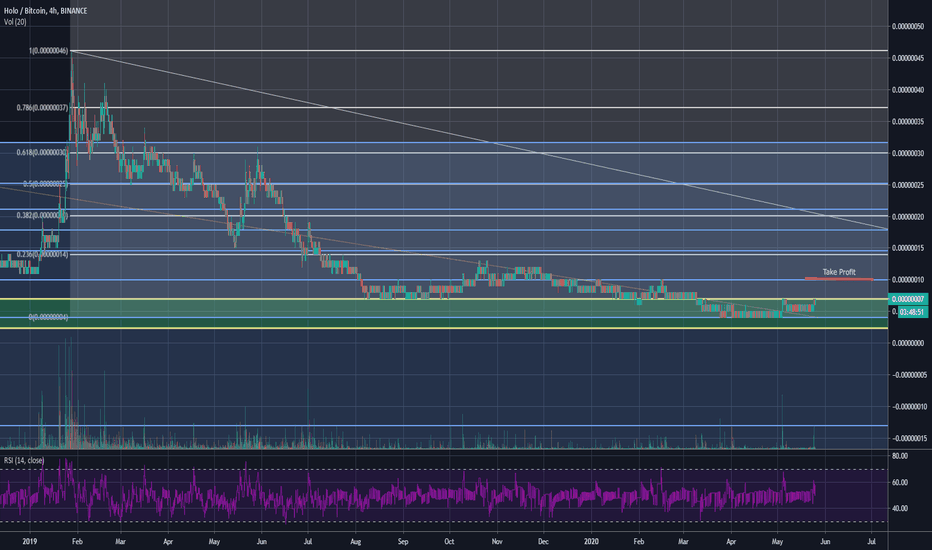Click 0.00000035 on the price axis

[x=908, y=122]
